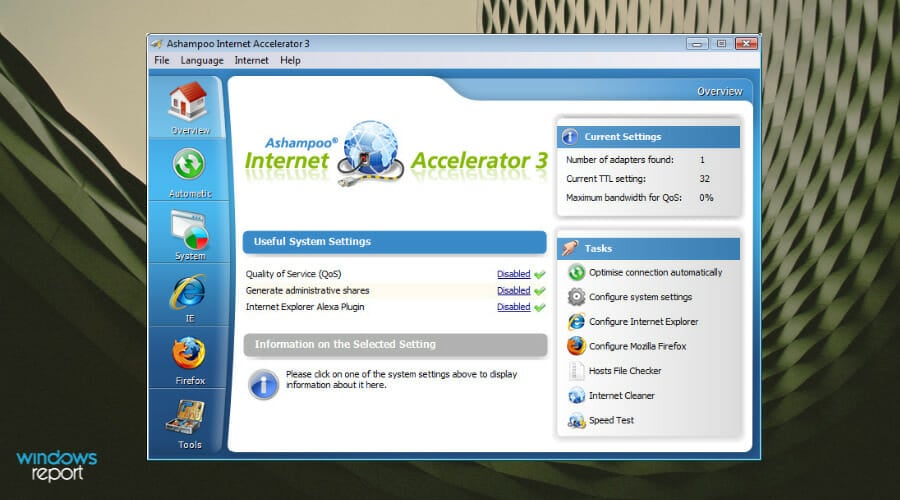Image resolution: width=900 pixels, height=500 pixels.
Task: Launch Hosts File Checker
Action: coord(625,371)
